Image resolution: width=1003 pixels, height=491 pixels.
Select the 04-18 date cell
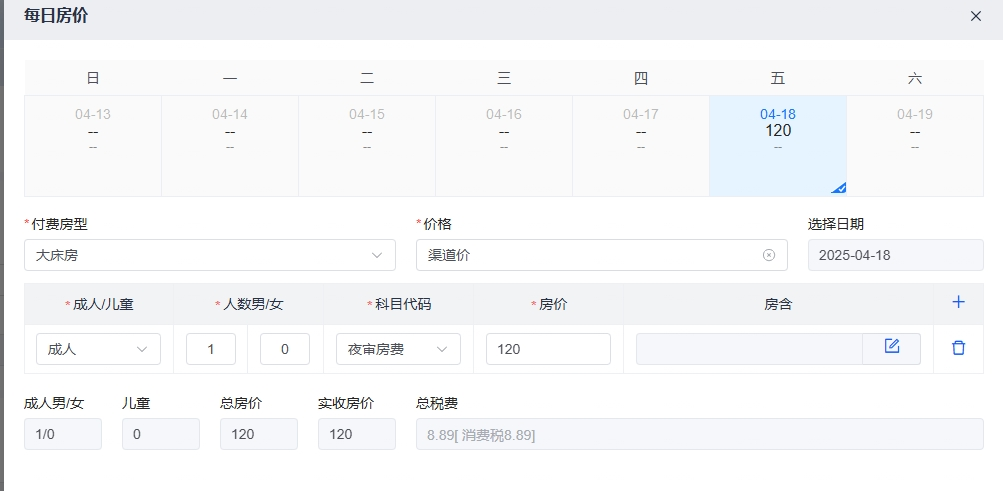[777, 145]
